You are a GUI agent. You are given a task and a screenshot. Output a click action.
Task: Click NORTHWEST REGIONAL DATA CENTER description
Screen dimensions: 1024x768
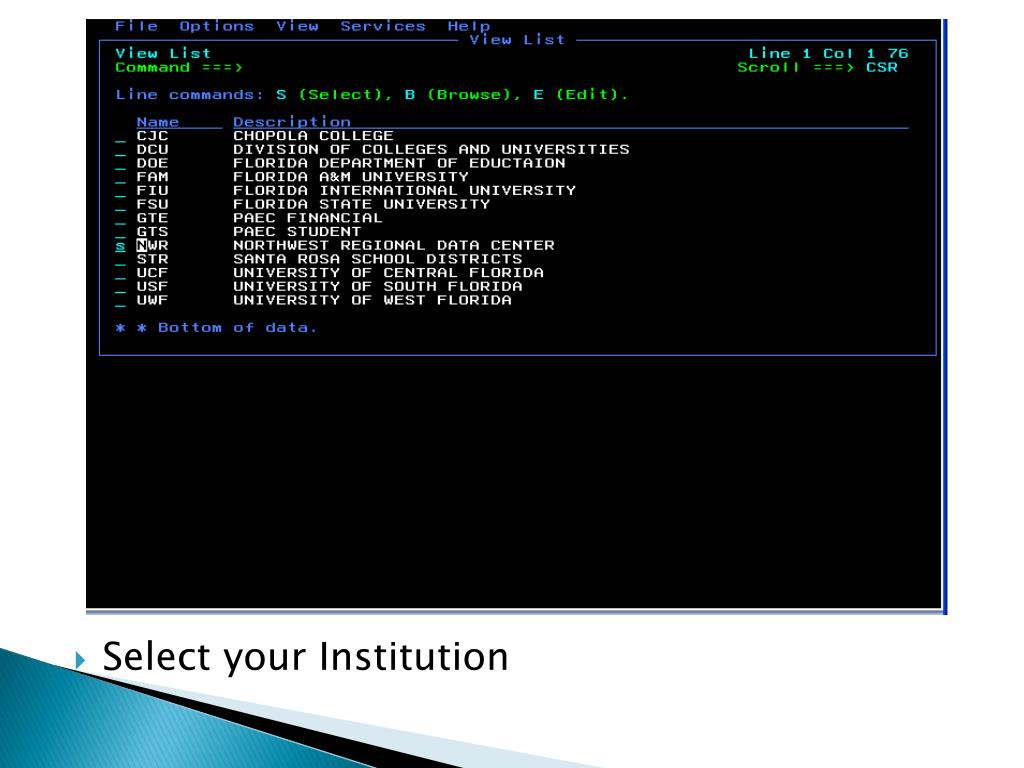[x=394, y=246]
